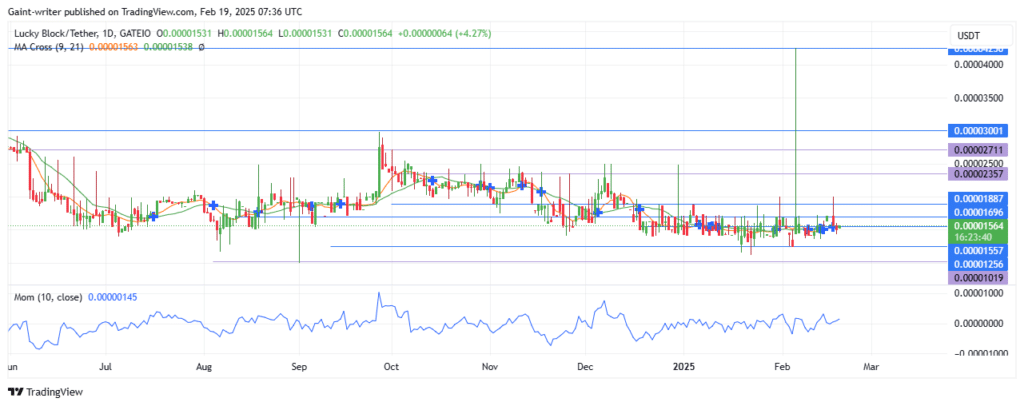Select the 0.00003001 price line label
The width and height of the screenshot is (1024, 406).
pos(978,131)
